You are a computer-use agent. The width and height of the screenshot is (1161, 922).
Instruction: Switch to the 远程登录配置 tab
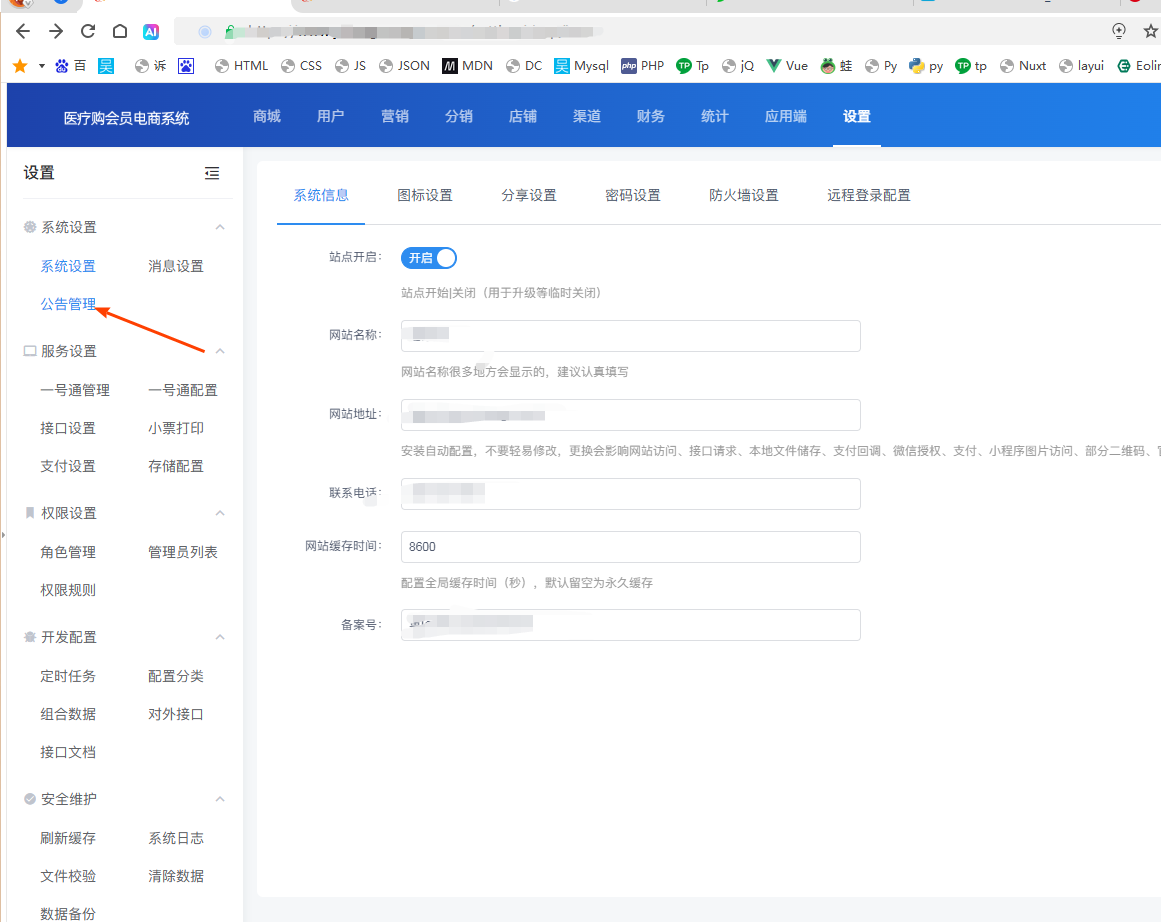pyautogui.click(x=869, y=196)
